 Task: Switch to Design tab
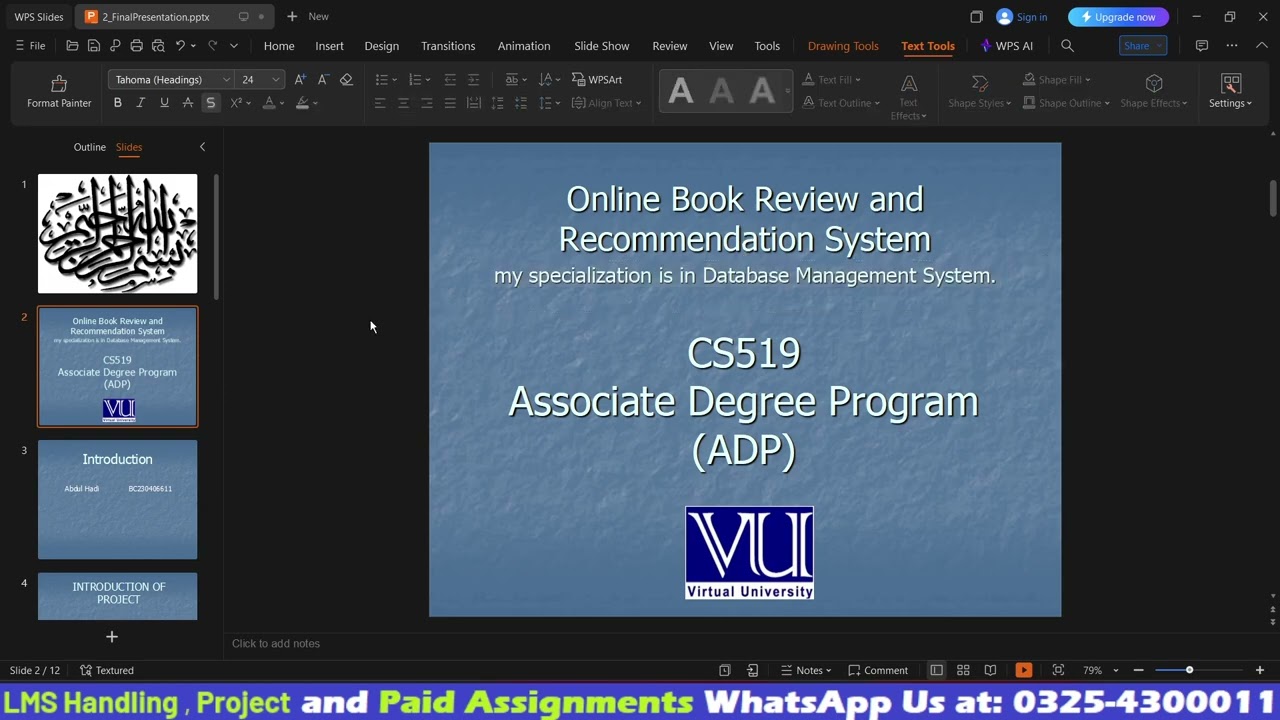point(381,46)
